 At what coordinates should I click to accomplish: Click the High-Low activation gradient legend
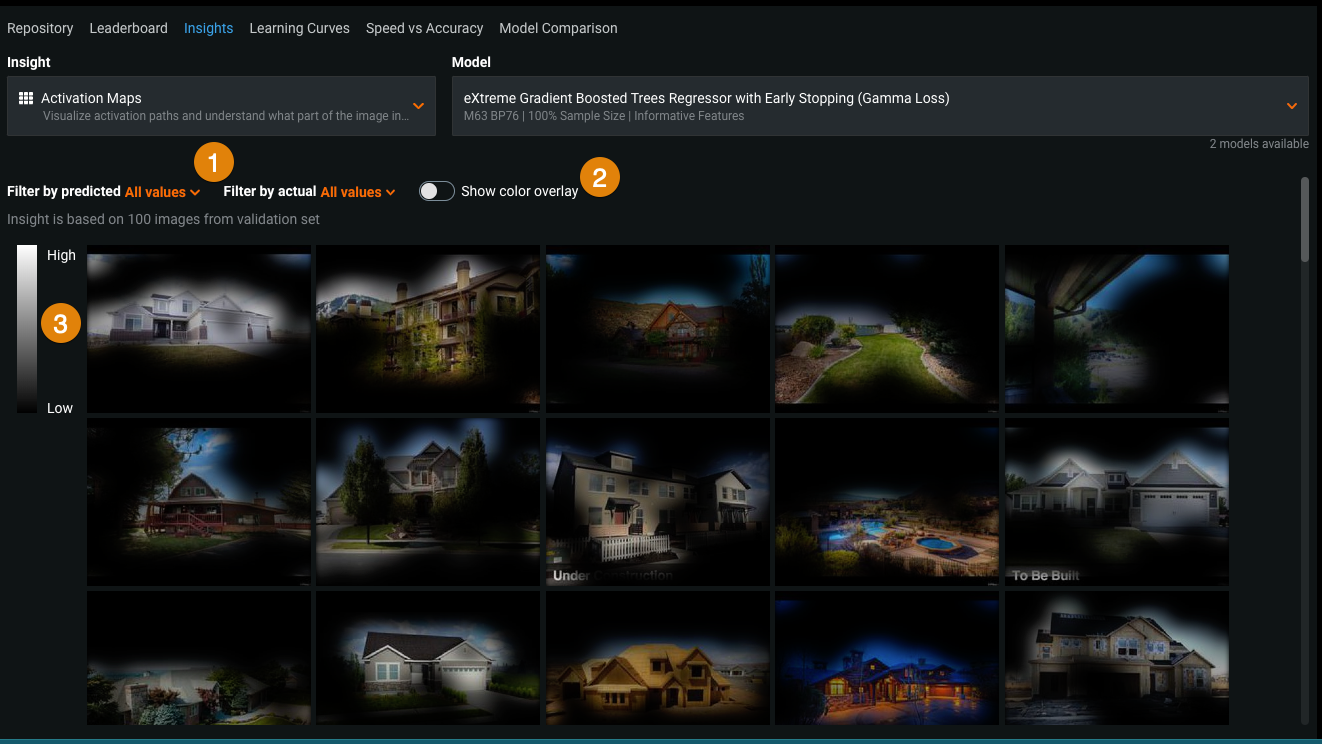point(27,329)
